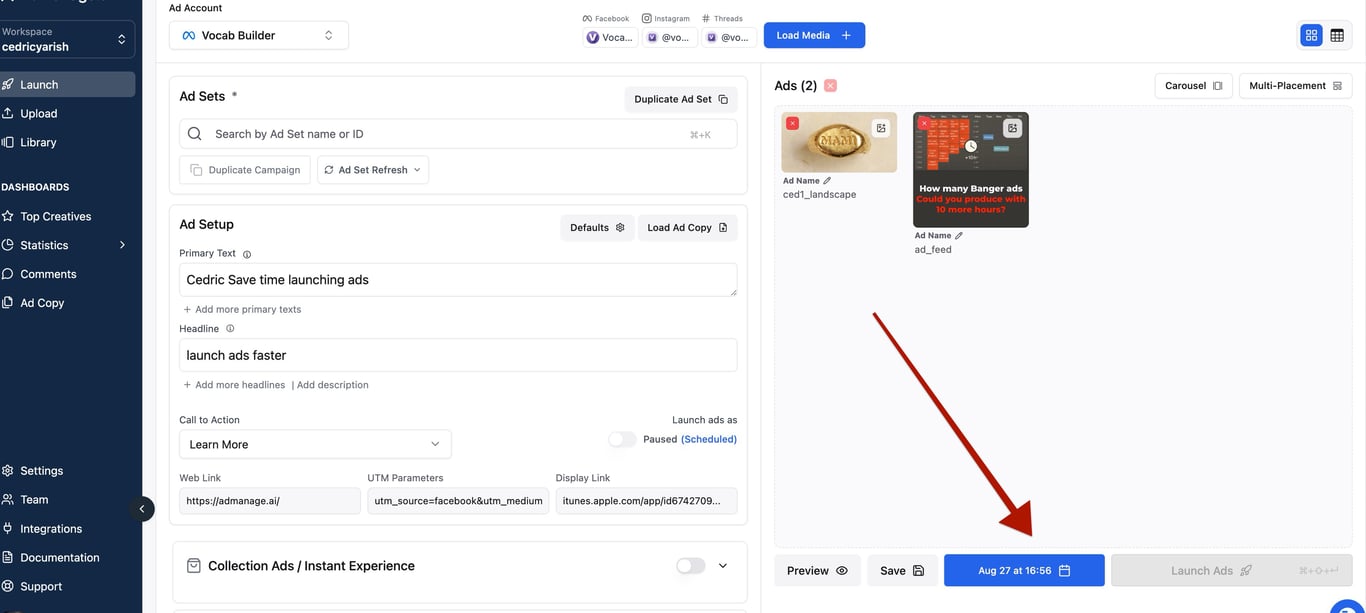Remove the ad_feed ad
The width and height of the screenshot is (1366, 613).
coord(924,123)
